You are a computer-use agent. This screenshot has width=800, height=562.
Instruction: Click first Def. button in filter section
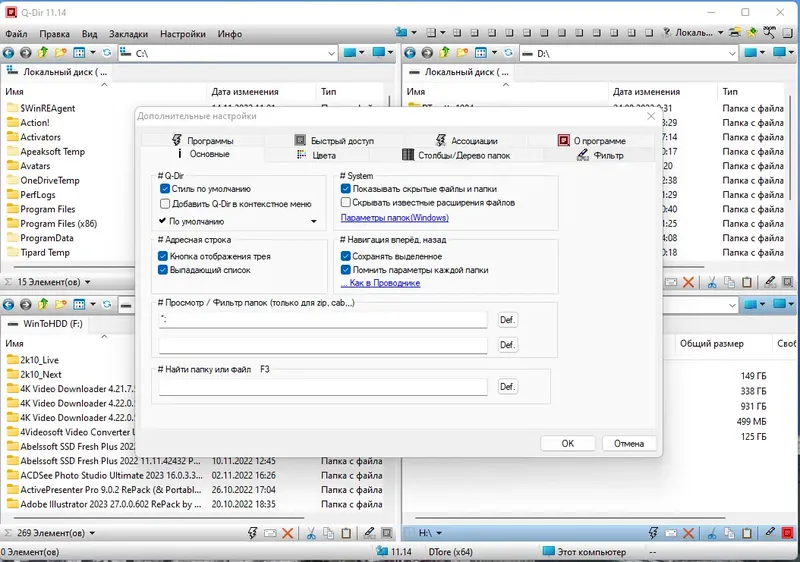point(507,320)
